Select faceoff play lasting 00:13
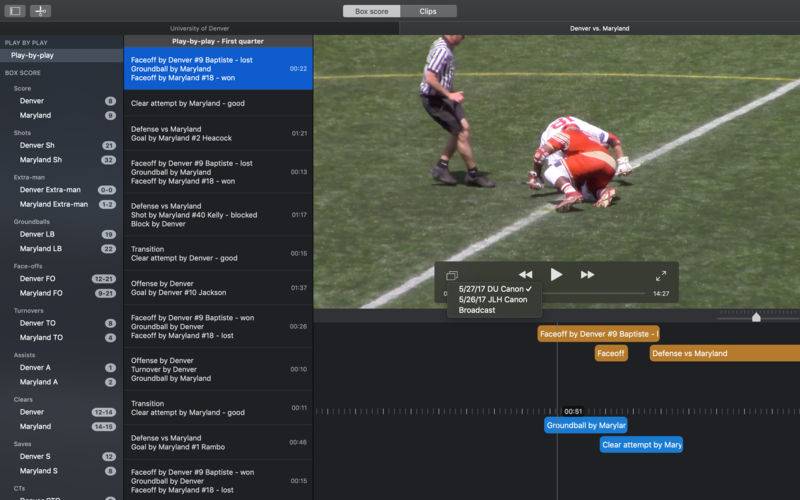The height and width of the screenshot is (500, 800). tap(218, 172)
